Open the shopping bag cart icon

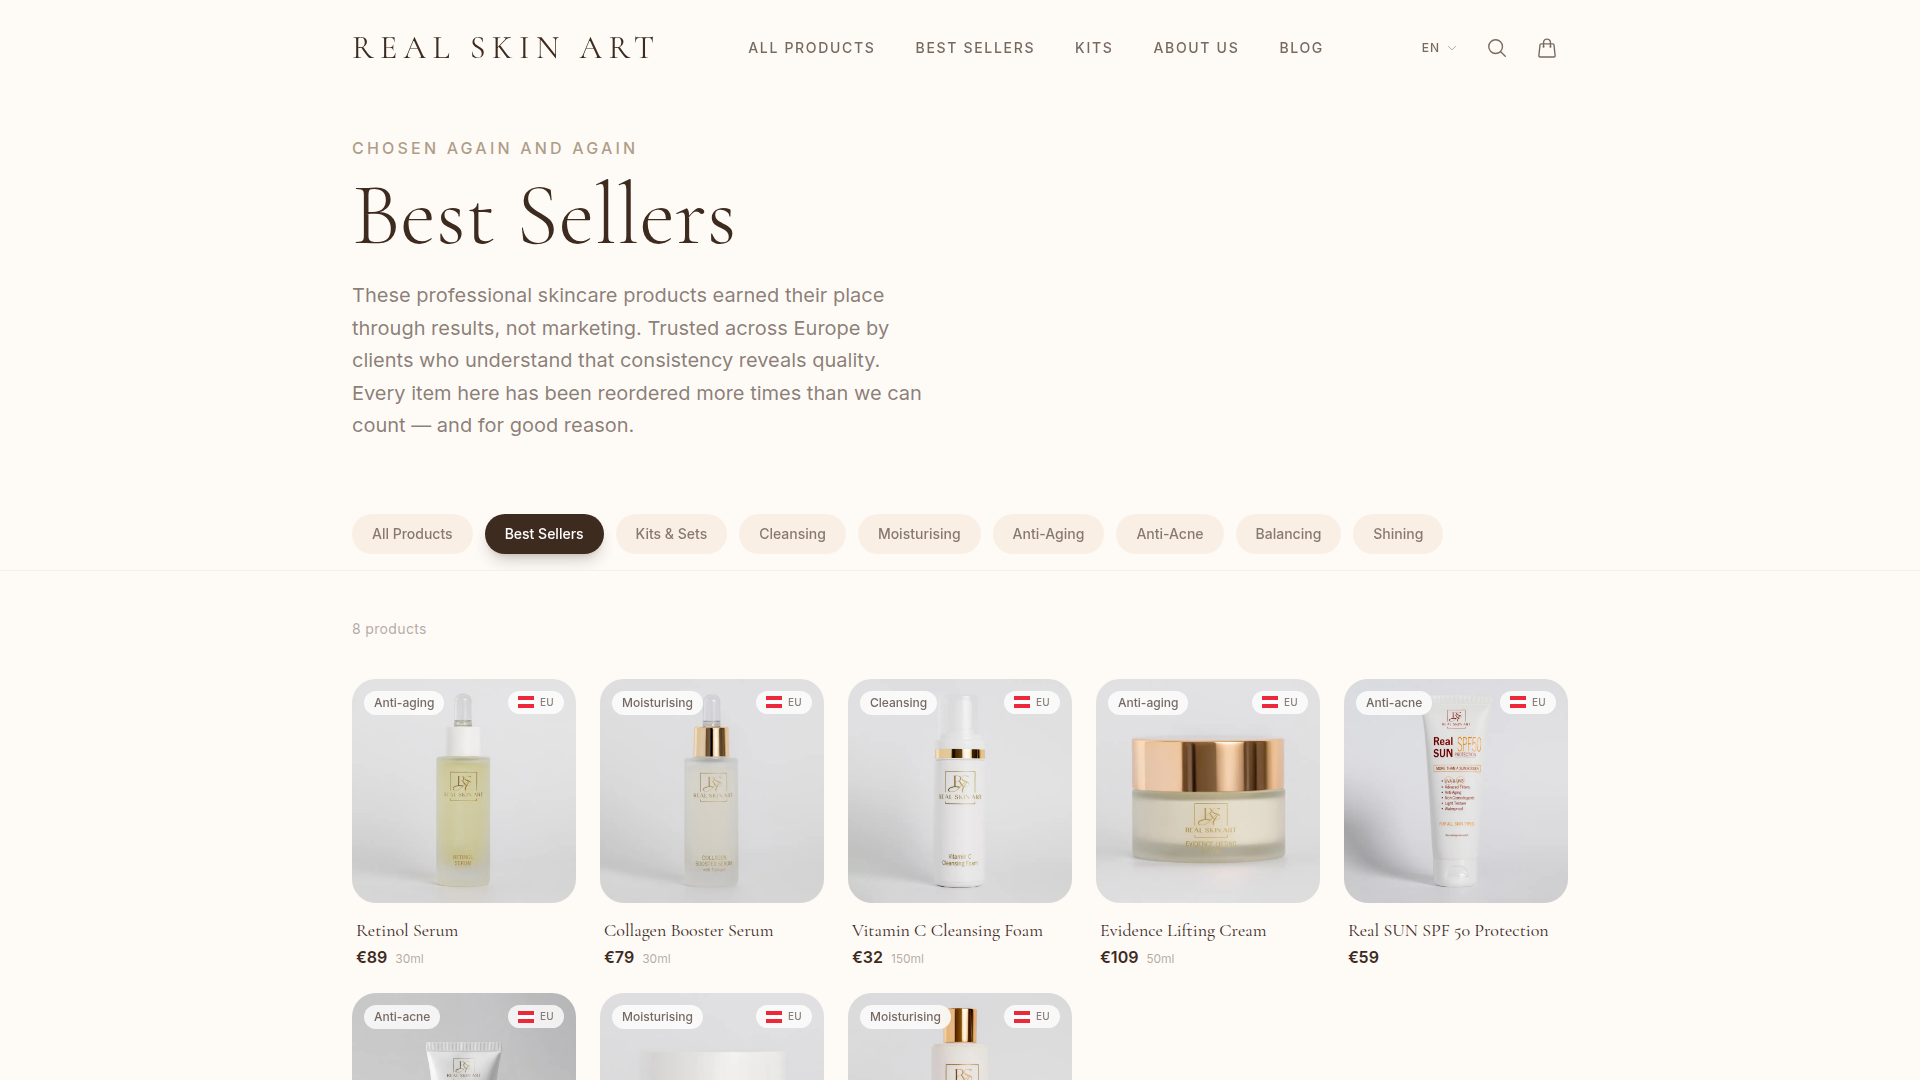point(1547,48)
